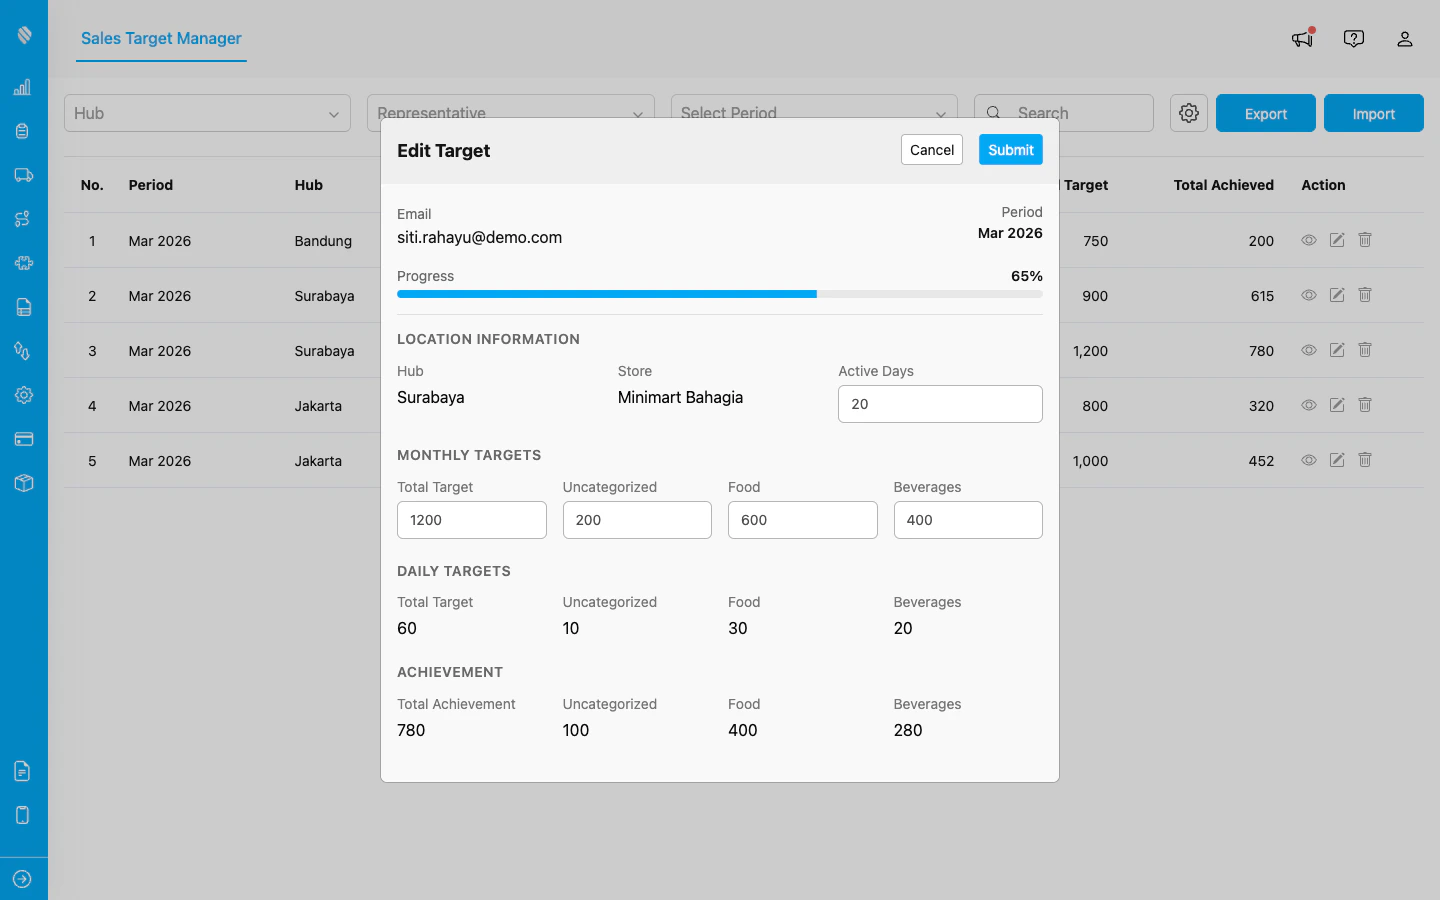Select the bar chart analytics icon in sidebar
This screenshot has height=900, width=1440.
point(24,87)
